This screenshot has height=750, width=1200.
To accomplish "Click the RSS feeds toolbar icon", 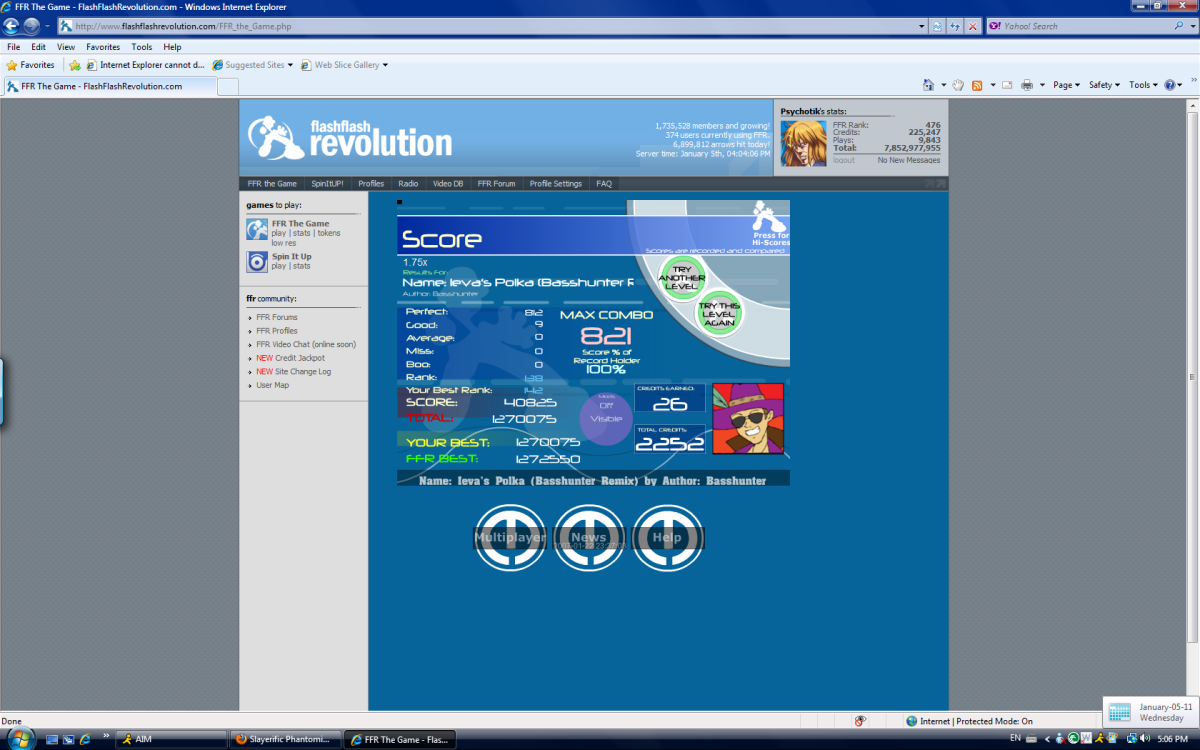I will [x=977, y=85].
